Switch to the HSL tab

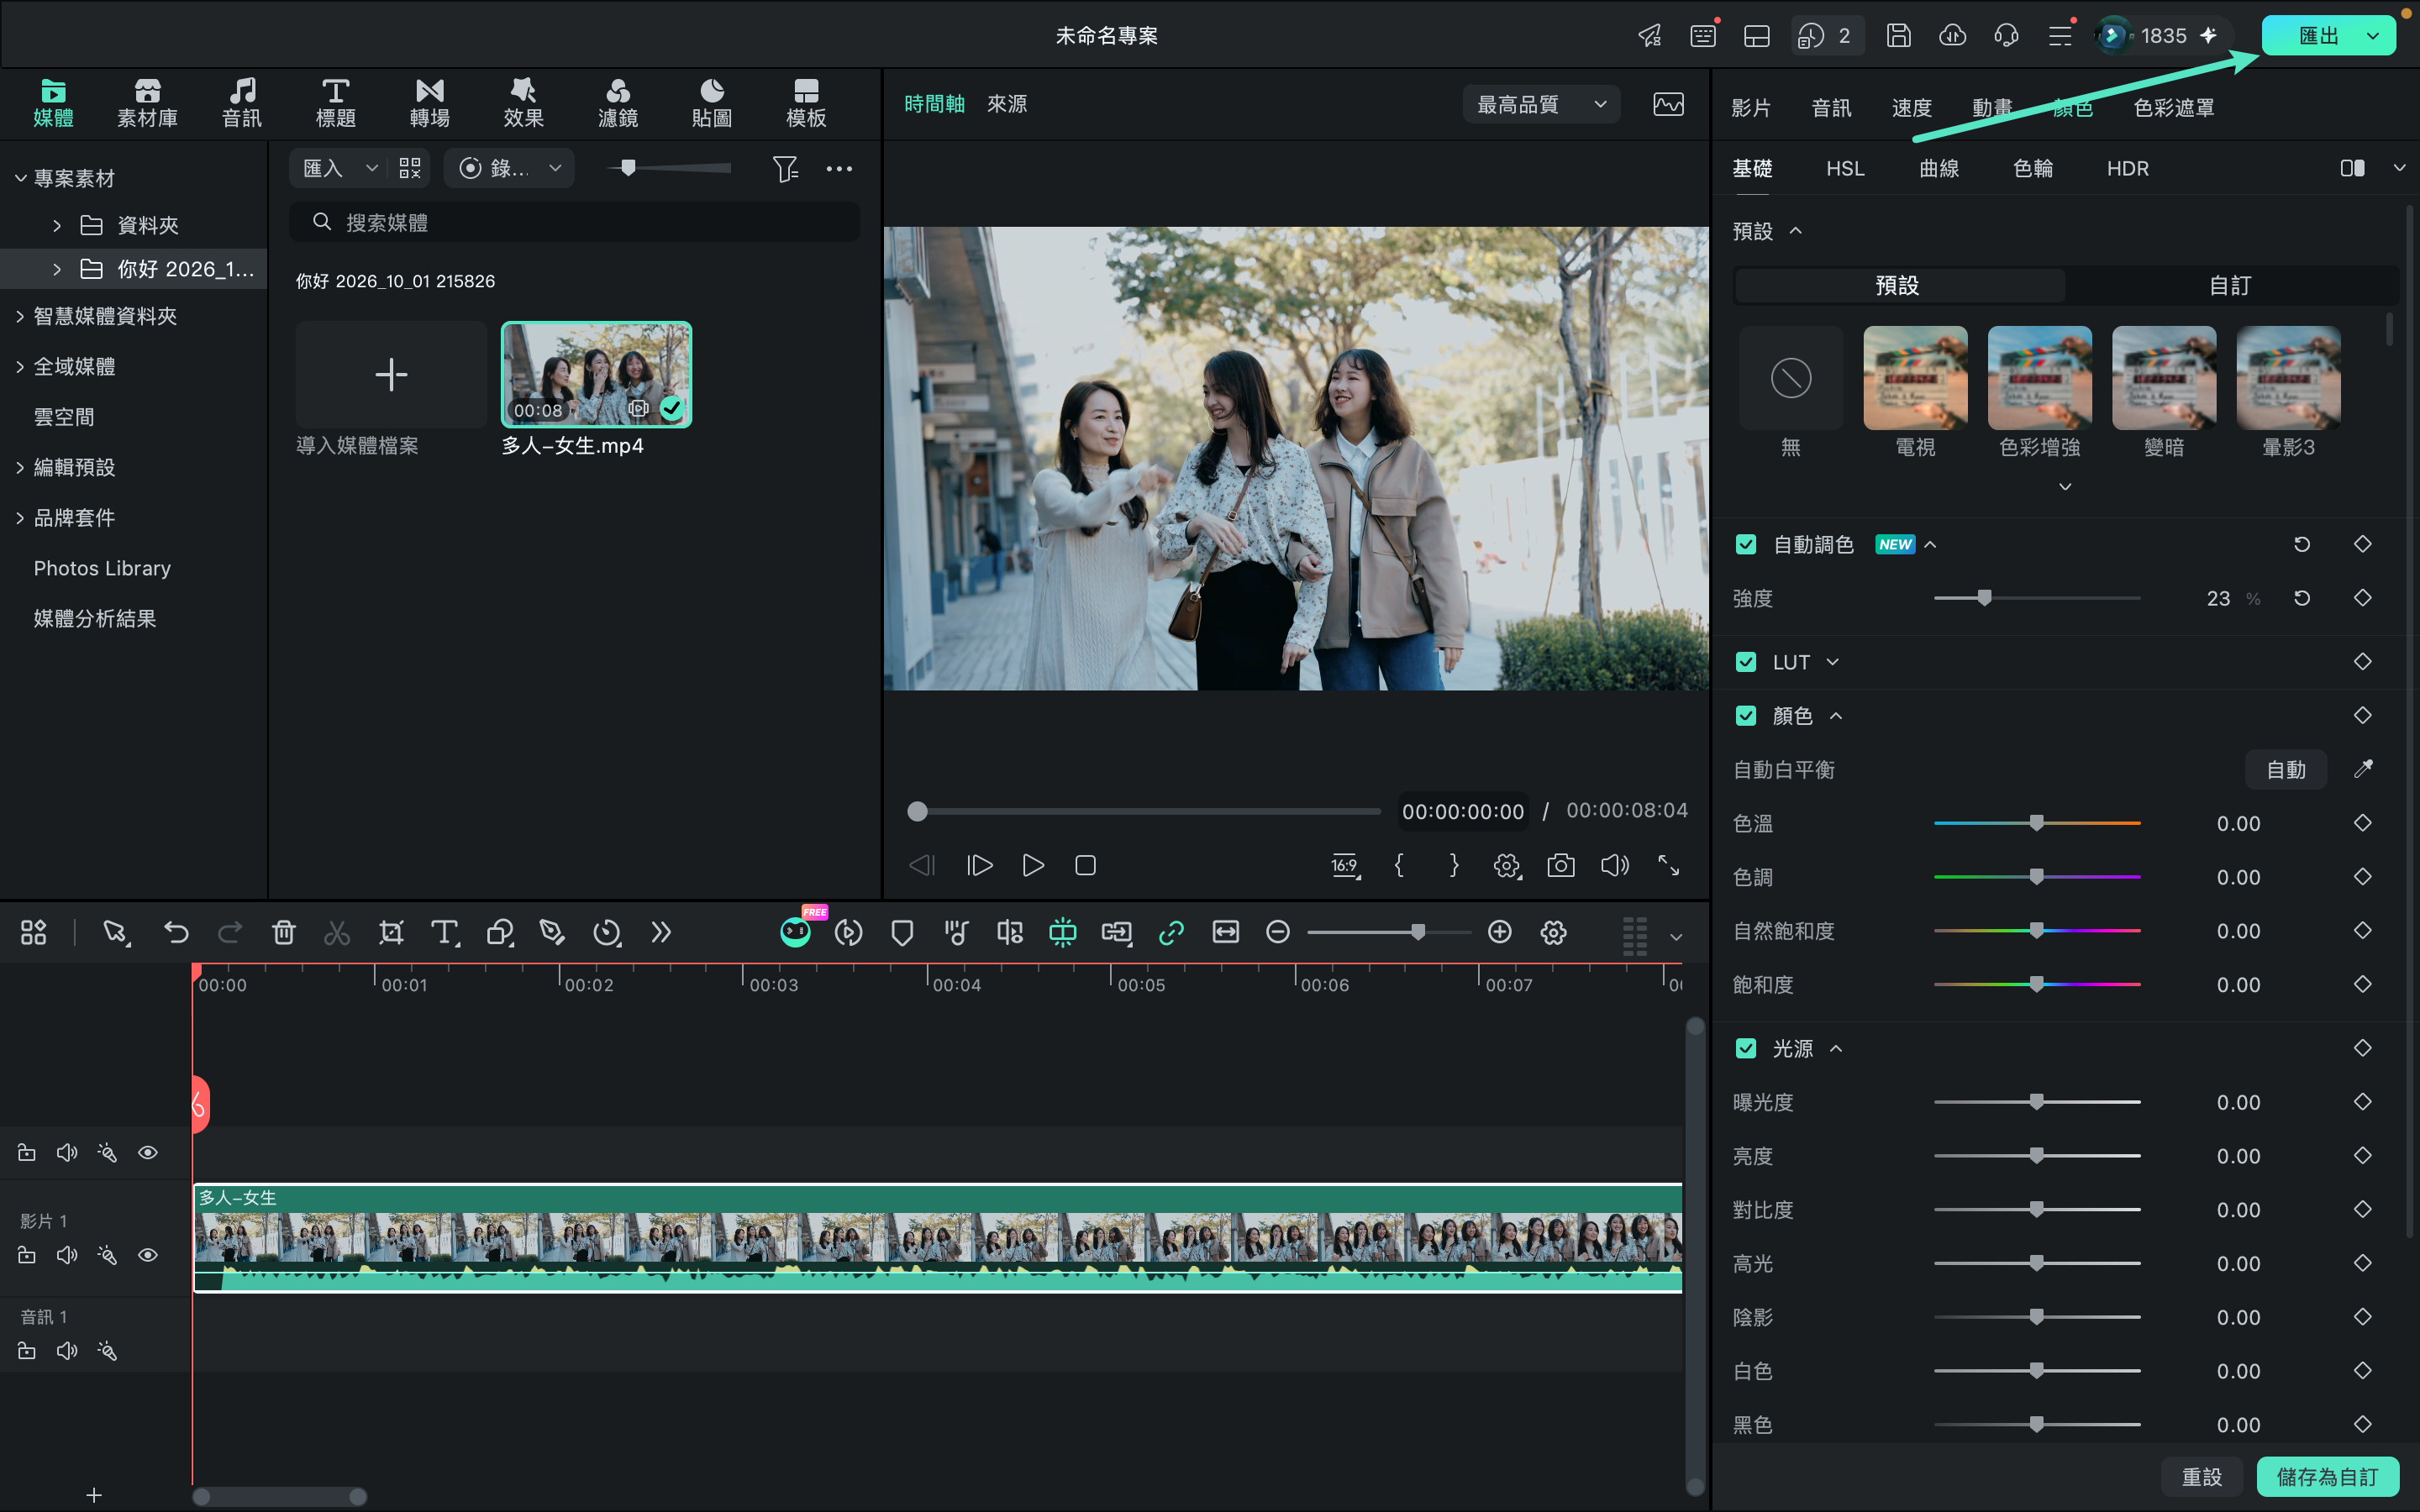coord(1845,168)
